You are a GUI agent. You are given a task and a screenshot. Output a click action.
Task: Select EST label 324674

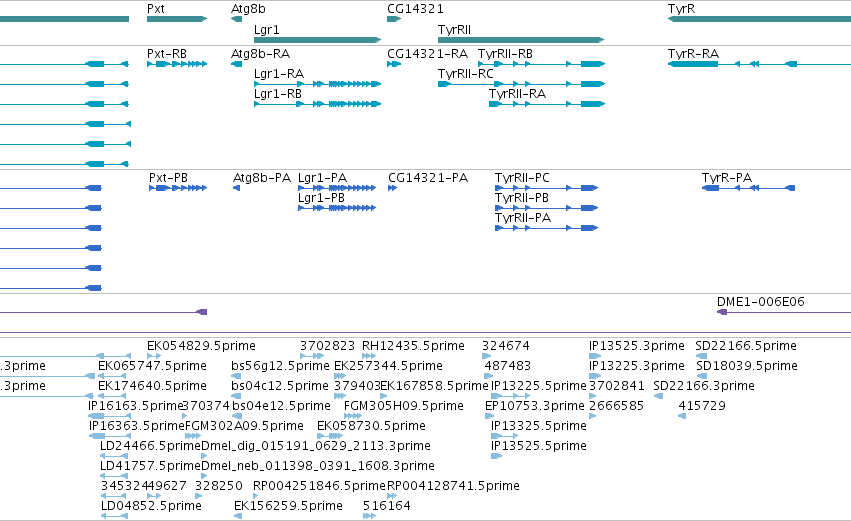coord(506,346)
